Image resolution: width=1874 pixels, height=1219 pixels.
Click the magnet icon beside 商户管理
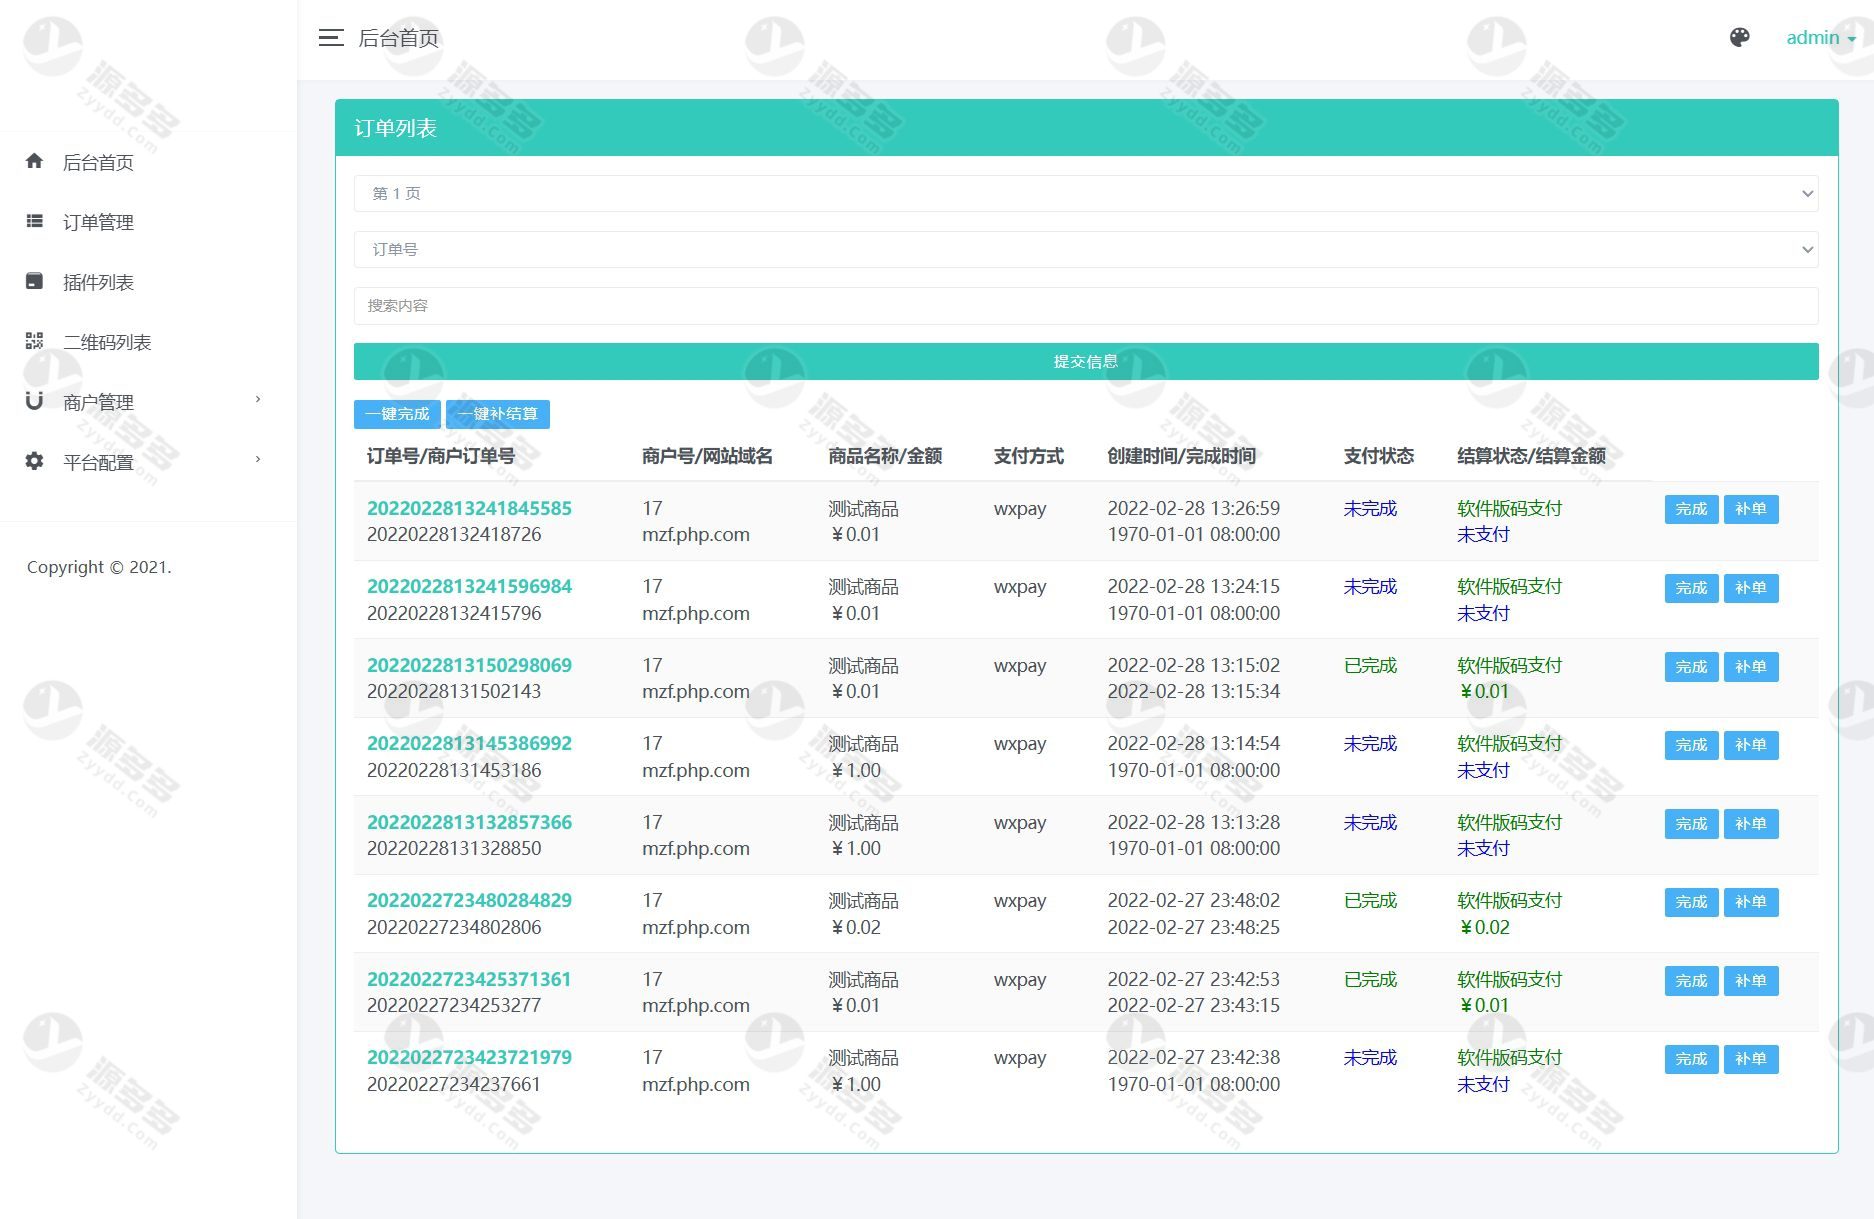click(x=35, y=401)
